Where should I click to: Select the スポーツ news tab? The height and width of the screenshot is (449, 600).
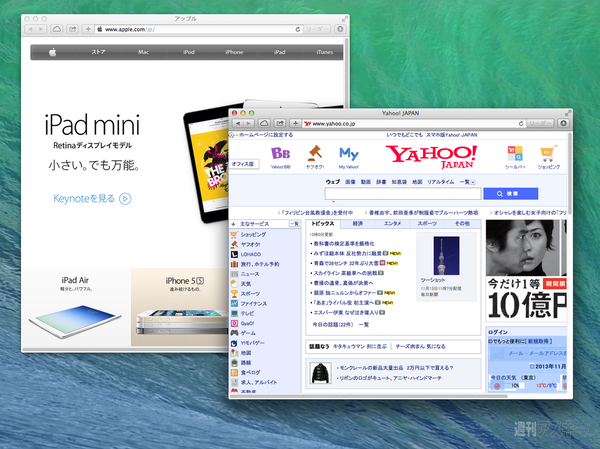pos(427,224)
